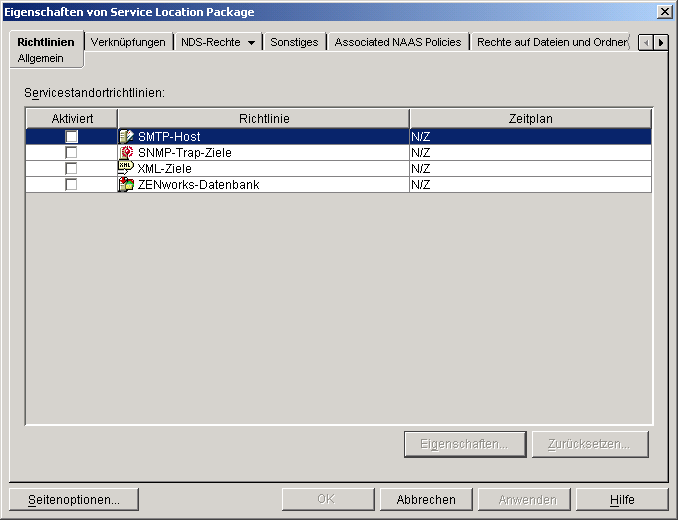The image size is (678, 520).
Task: Open Rechte auf Dateien und Ordner tab
Action: coord(552,42)
